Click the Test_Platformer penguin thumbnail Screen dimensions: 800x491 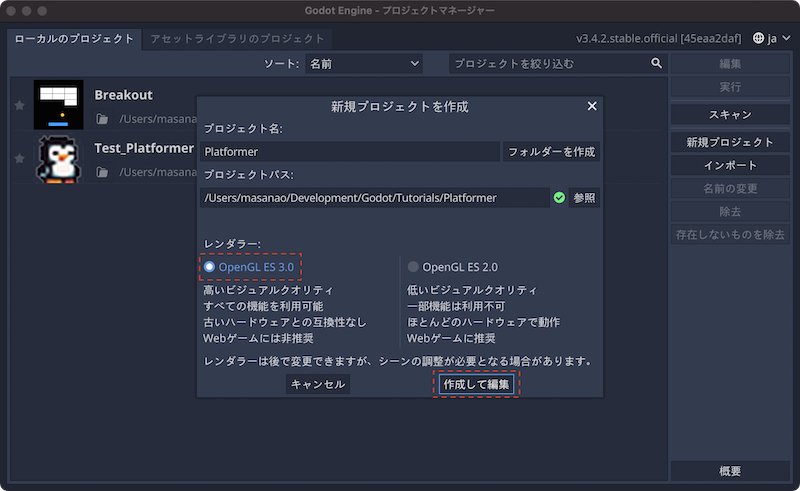[59, 158]
